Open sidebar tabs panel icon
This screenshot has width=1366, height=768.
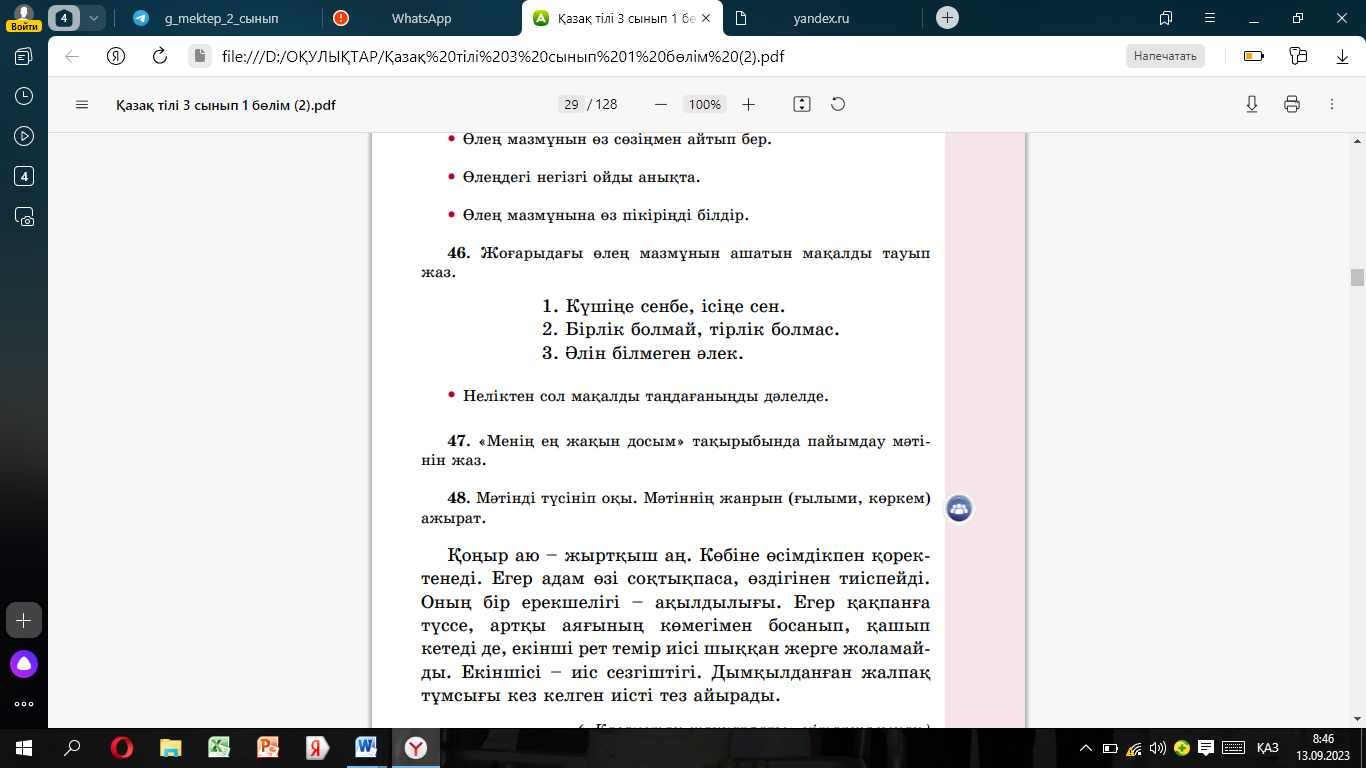[24, 57]
